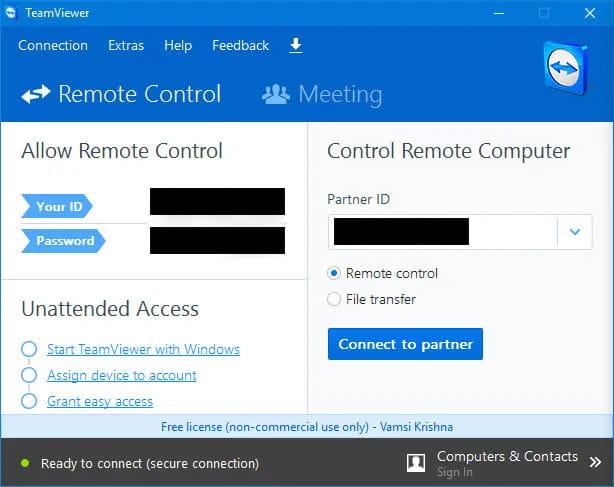Click the download arrow icon in menu bar
The height and width of the screenshot is (487, 614).
tap(296, 45)
